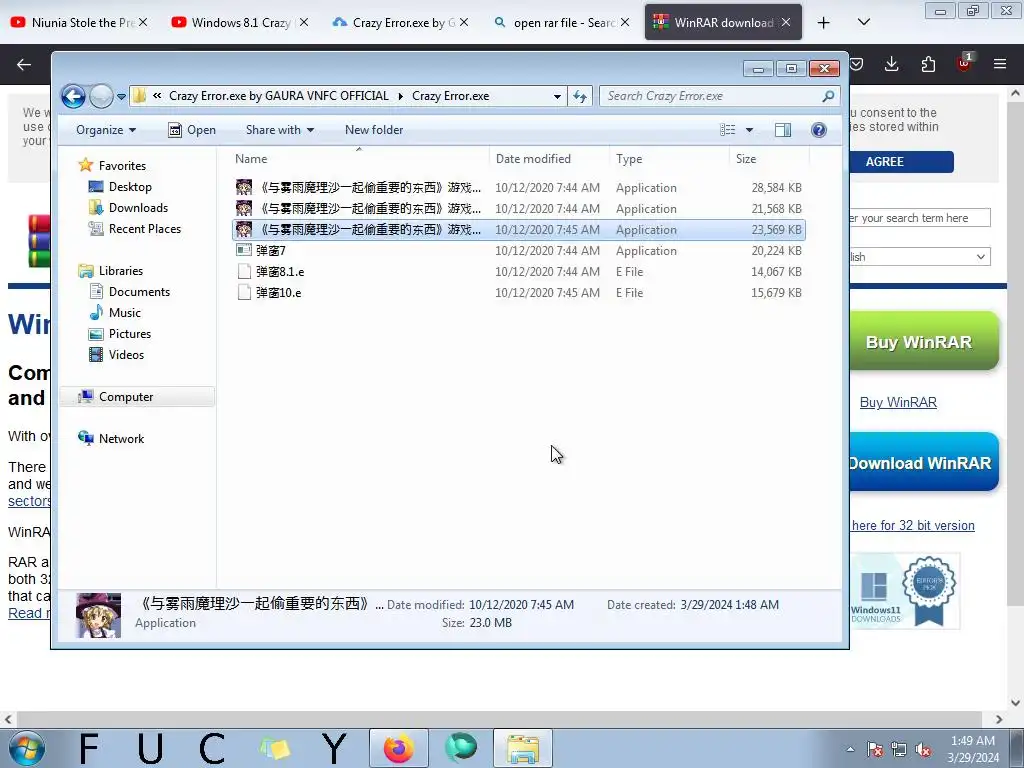1024x768 pixels.
Task: Expand the address bar history dropdown
Action: (557, 96)
